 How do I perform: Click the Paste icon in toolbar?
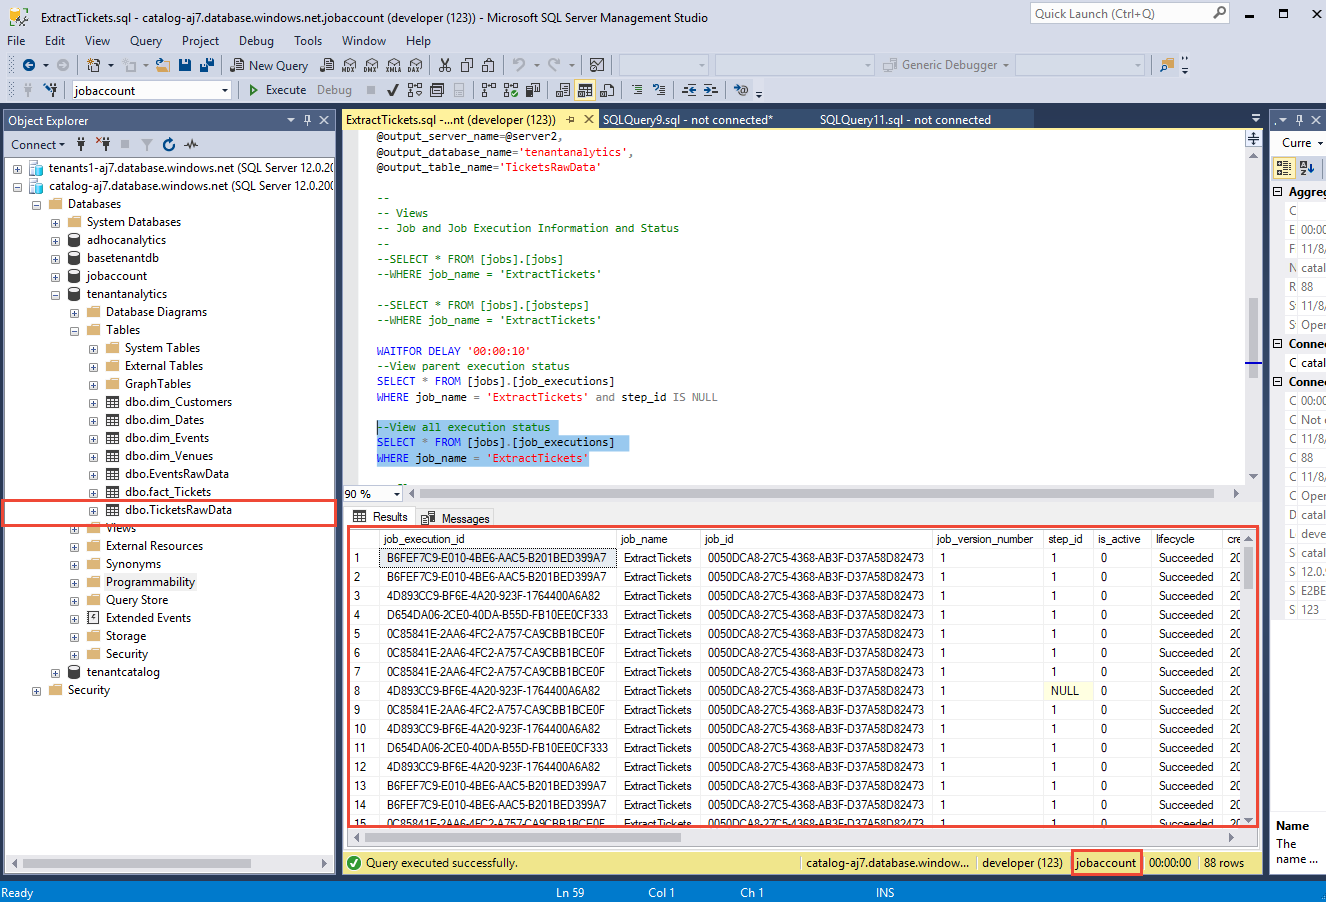point(489,65)
